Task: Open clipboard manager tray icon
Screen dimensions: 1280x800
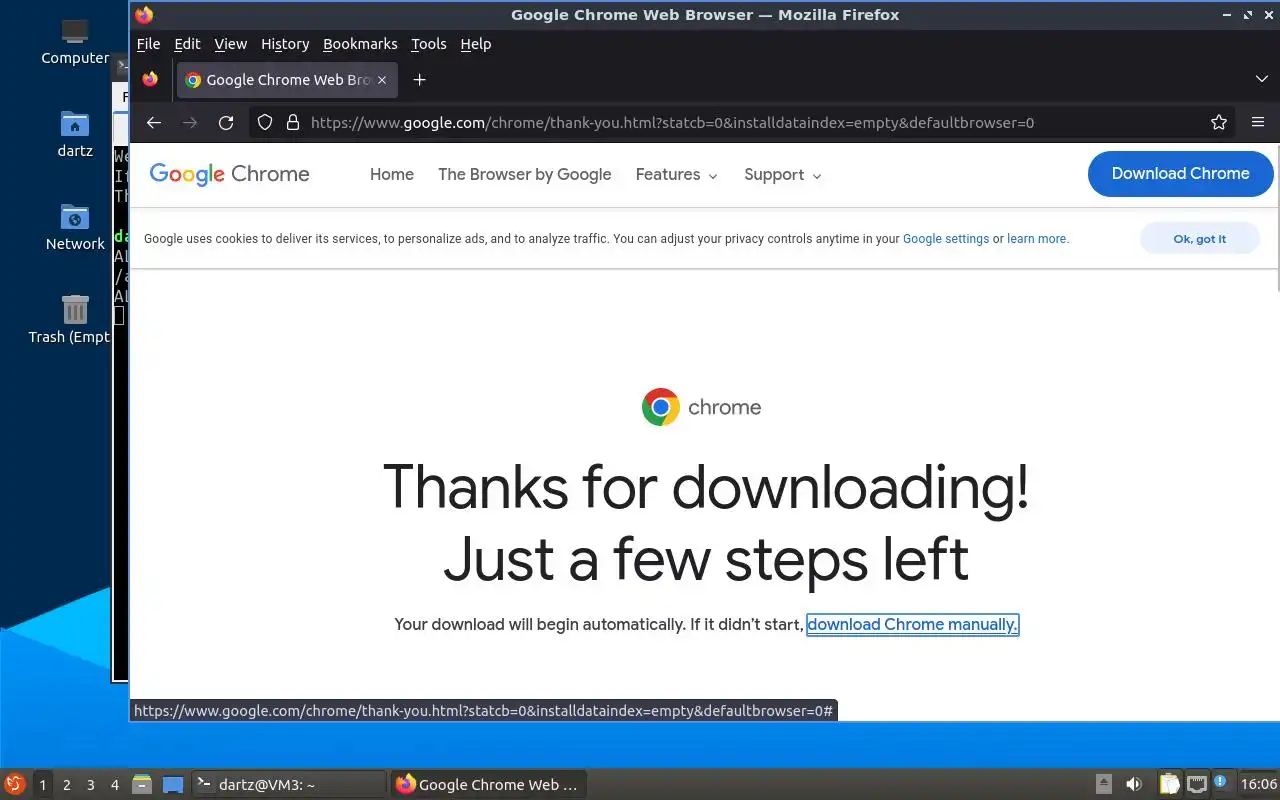Action: coord(1169,784)
